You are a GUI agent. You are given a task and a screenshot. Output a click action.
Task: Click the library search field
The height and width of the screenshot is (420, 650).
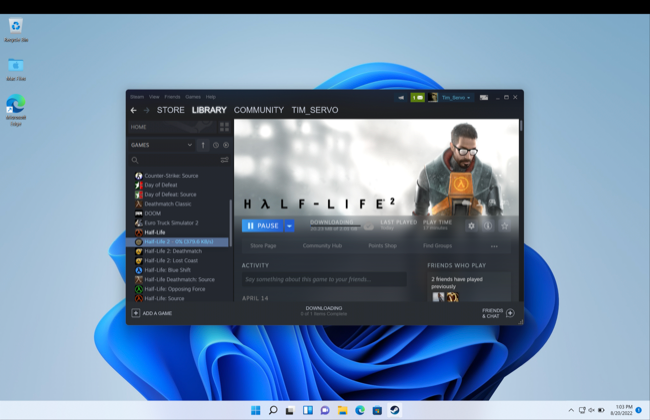click(x=174, y=160)
